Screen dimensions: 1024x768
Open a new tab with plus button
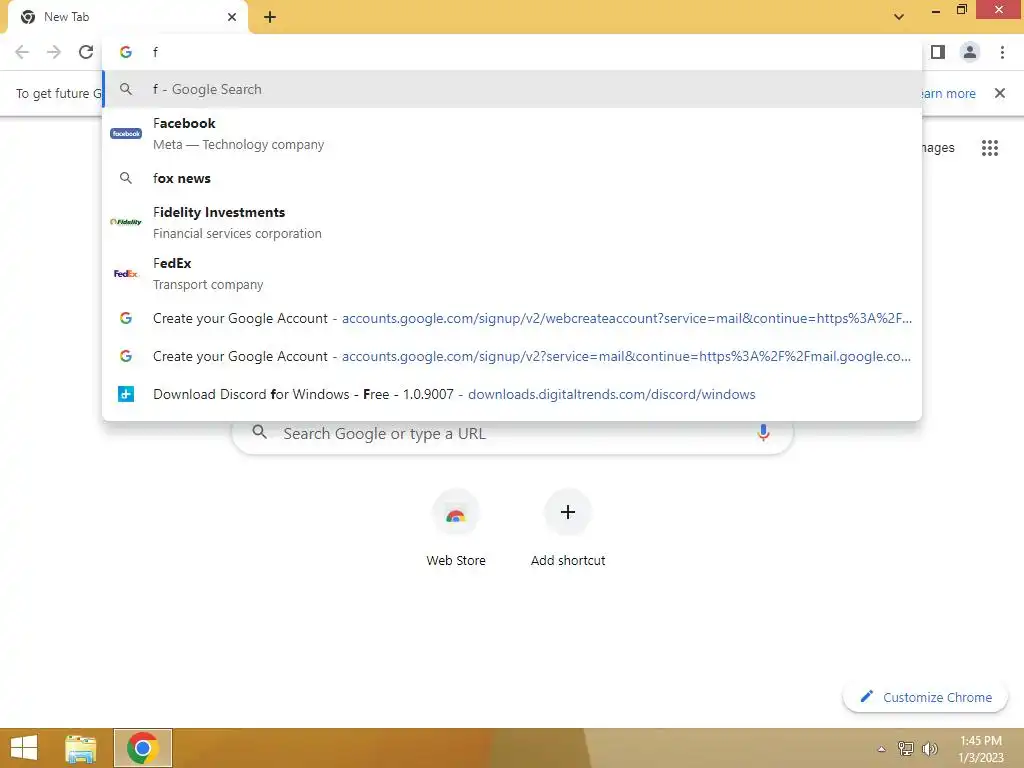coord(270,17)
